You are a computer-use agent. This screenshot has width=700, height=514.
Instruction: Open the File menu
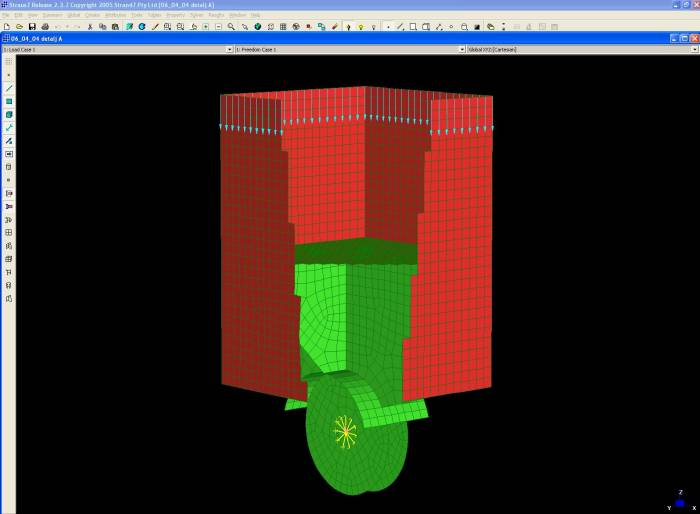(x=6, y=15)
